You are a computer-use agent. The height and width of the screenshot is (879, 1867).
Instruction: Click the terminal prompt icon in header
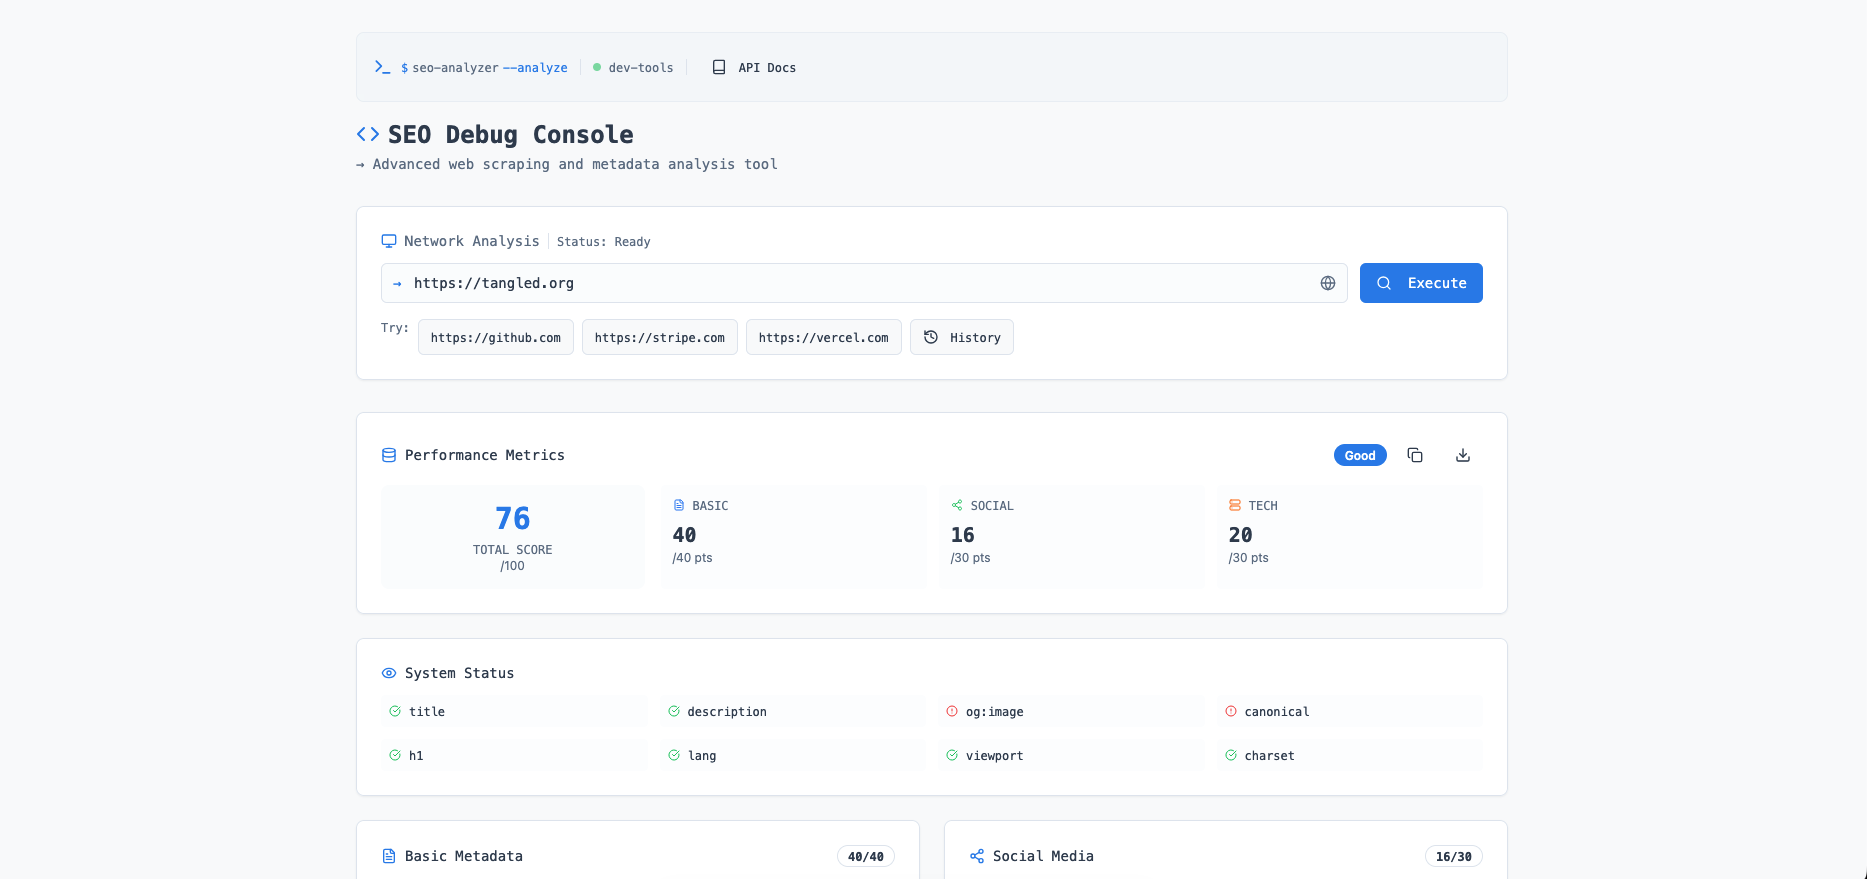tap(382, 67)
